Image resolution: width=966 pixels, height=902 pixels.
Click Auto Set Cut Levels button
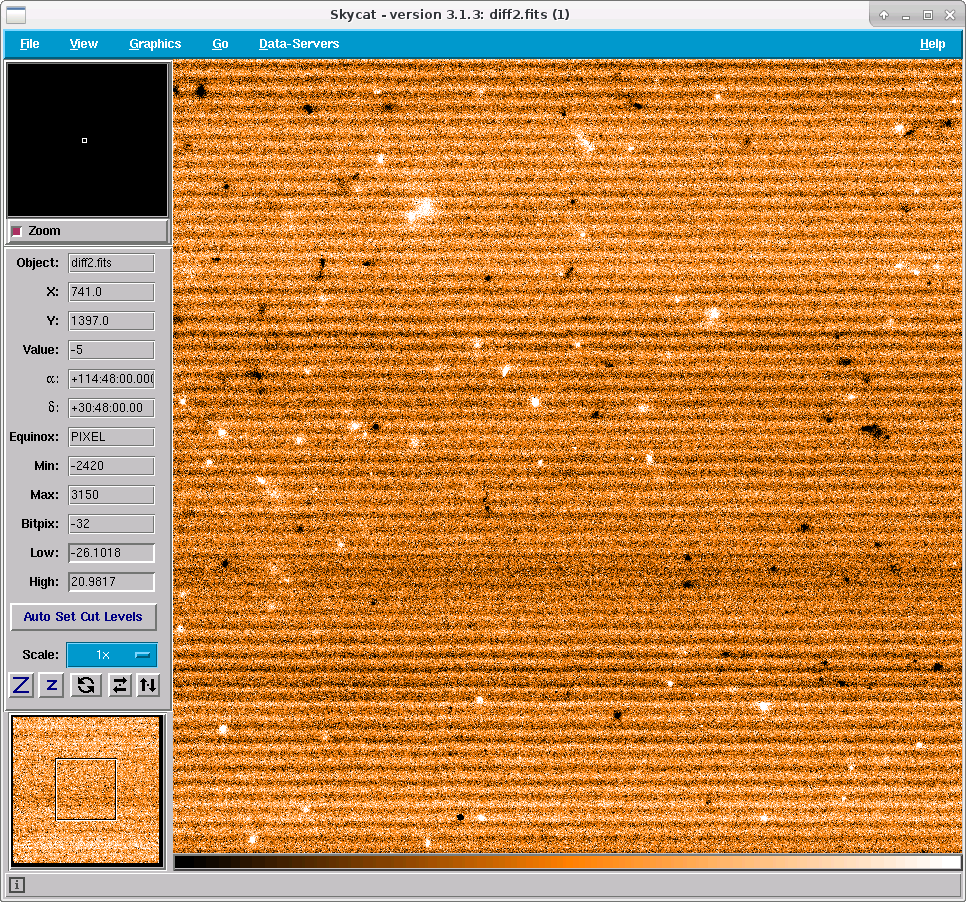[x=83, y=617]
